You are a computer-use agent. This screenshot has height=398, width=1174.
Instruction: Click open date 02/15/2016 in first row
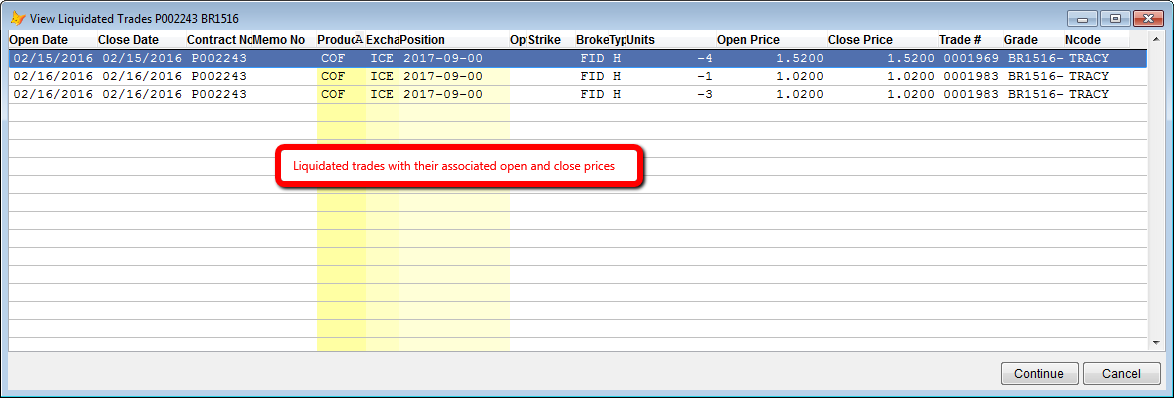(x=53, y=58)
